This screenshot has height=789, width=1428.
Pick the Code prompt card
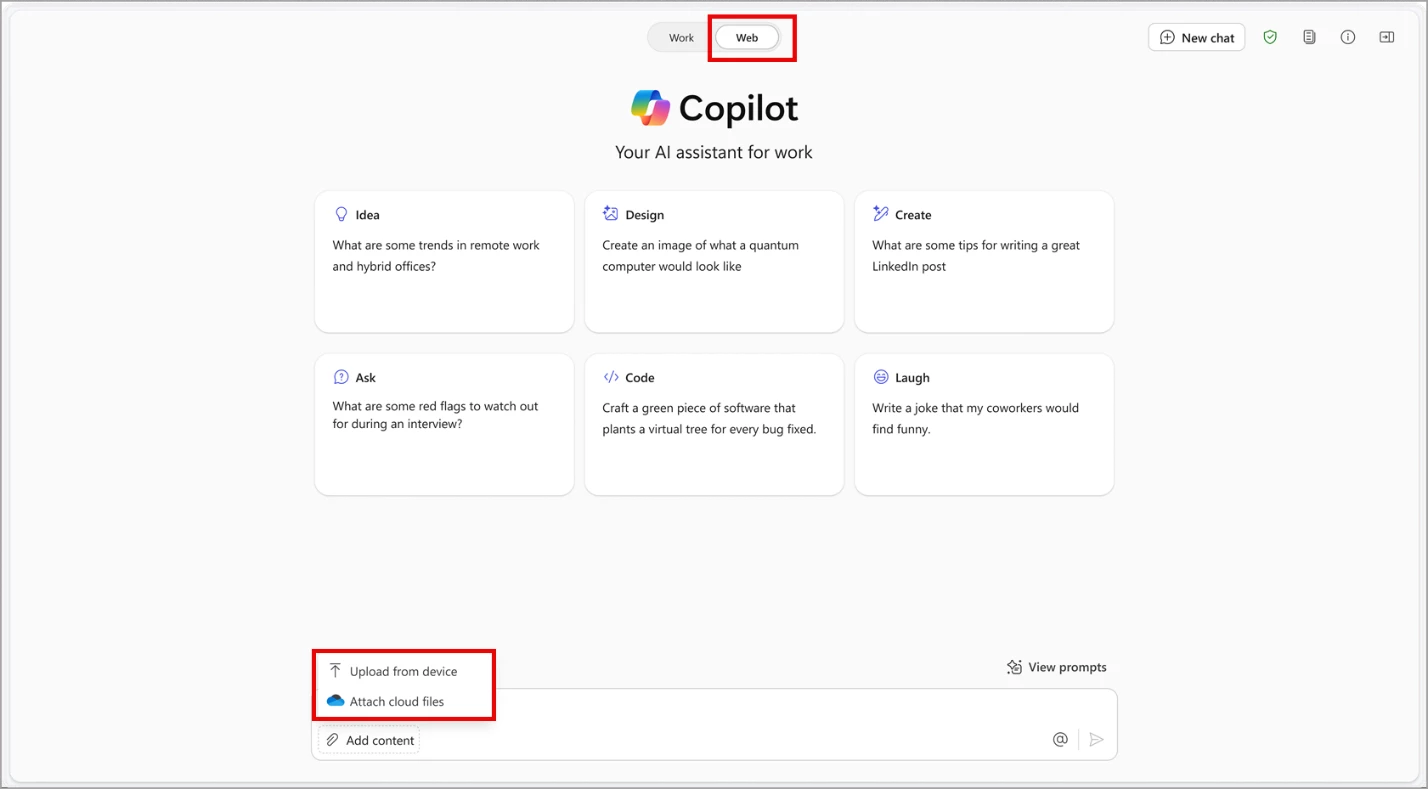[714, 424]
